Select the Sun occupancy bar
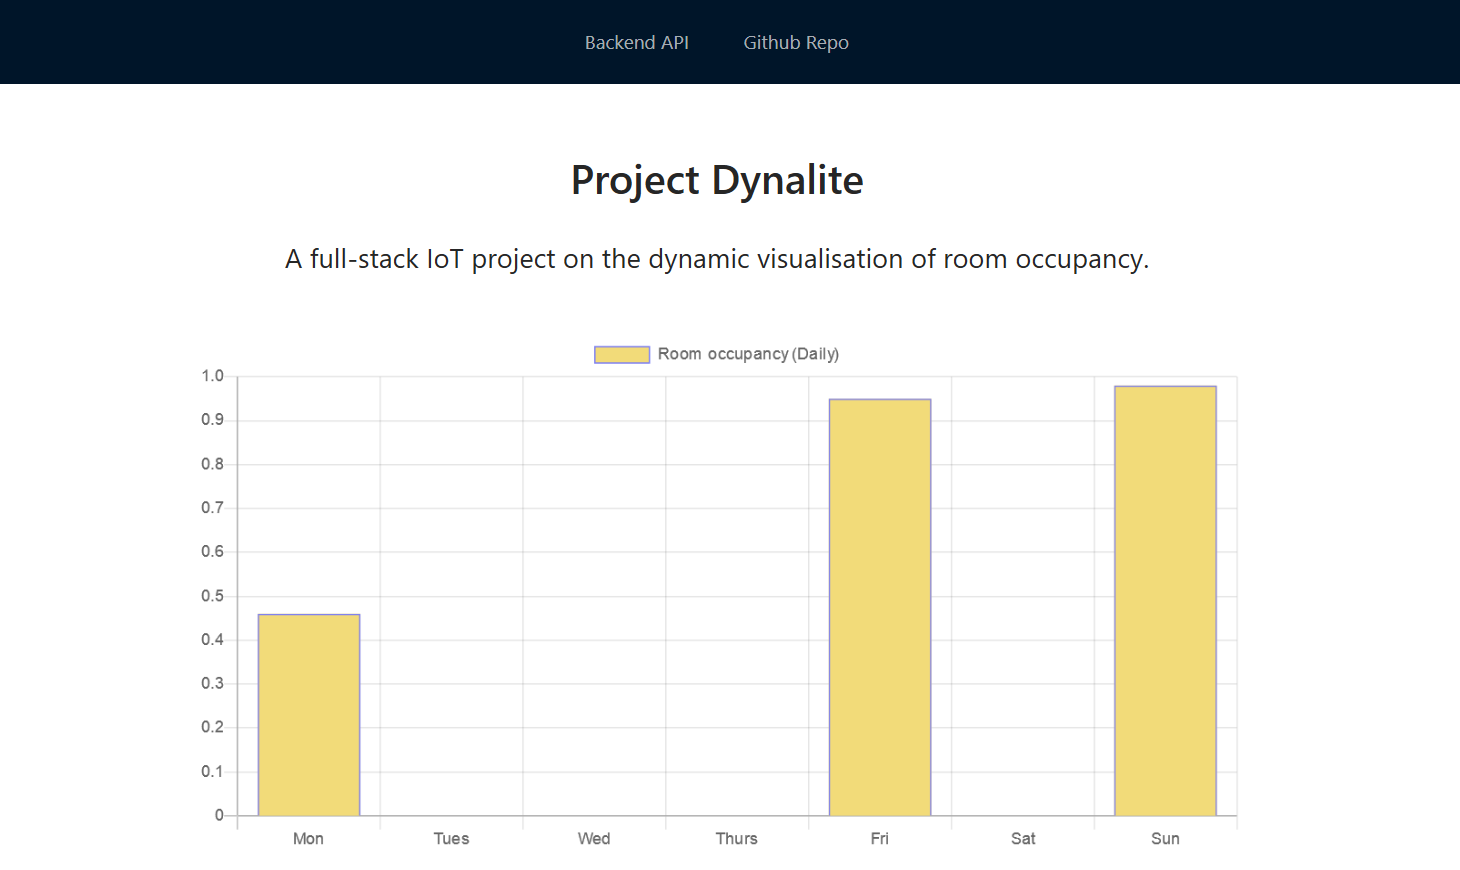 pos(1165,598)
